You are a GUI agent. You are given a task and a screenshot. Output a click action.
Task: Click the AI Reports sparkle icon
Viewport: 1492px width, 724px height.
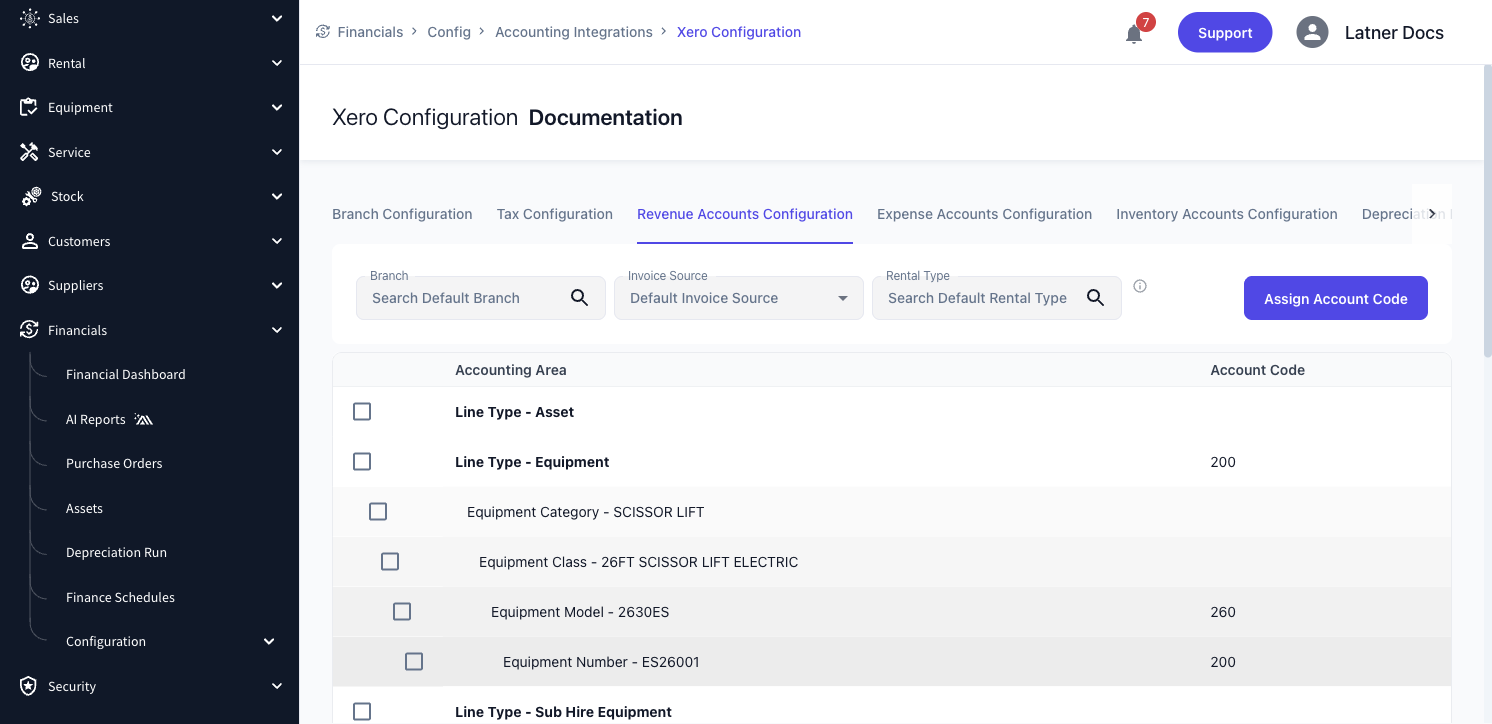click(x=143, y=420)
